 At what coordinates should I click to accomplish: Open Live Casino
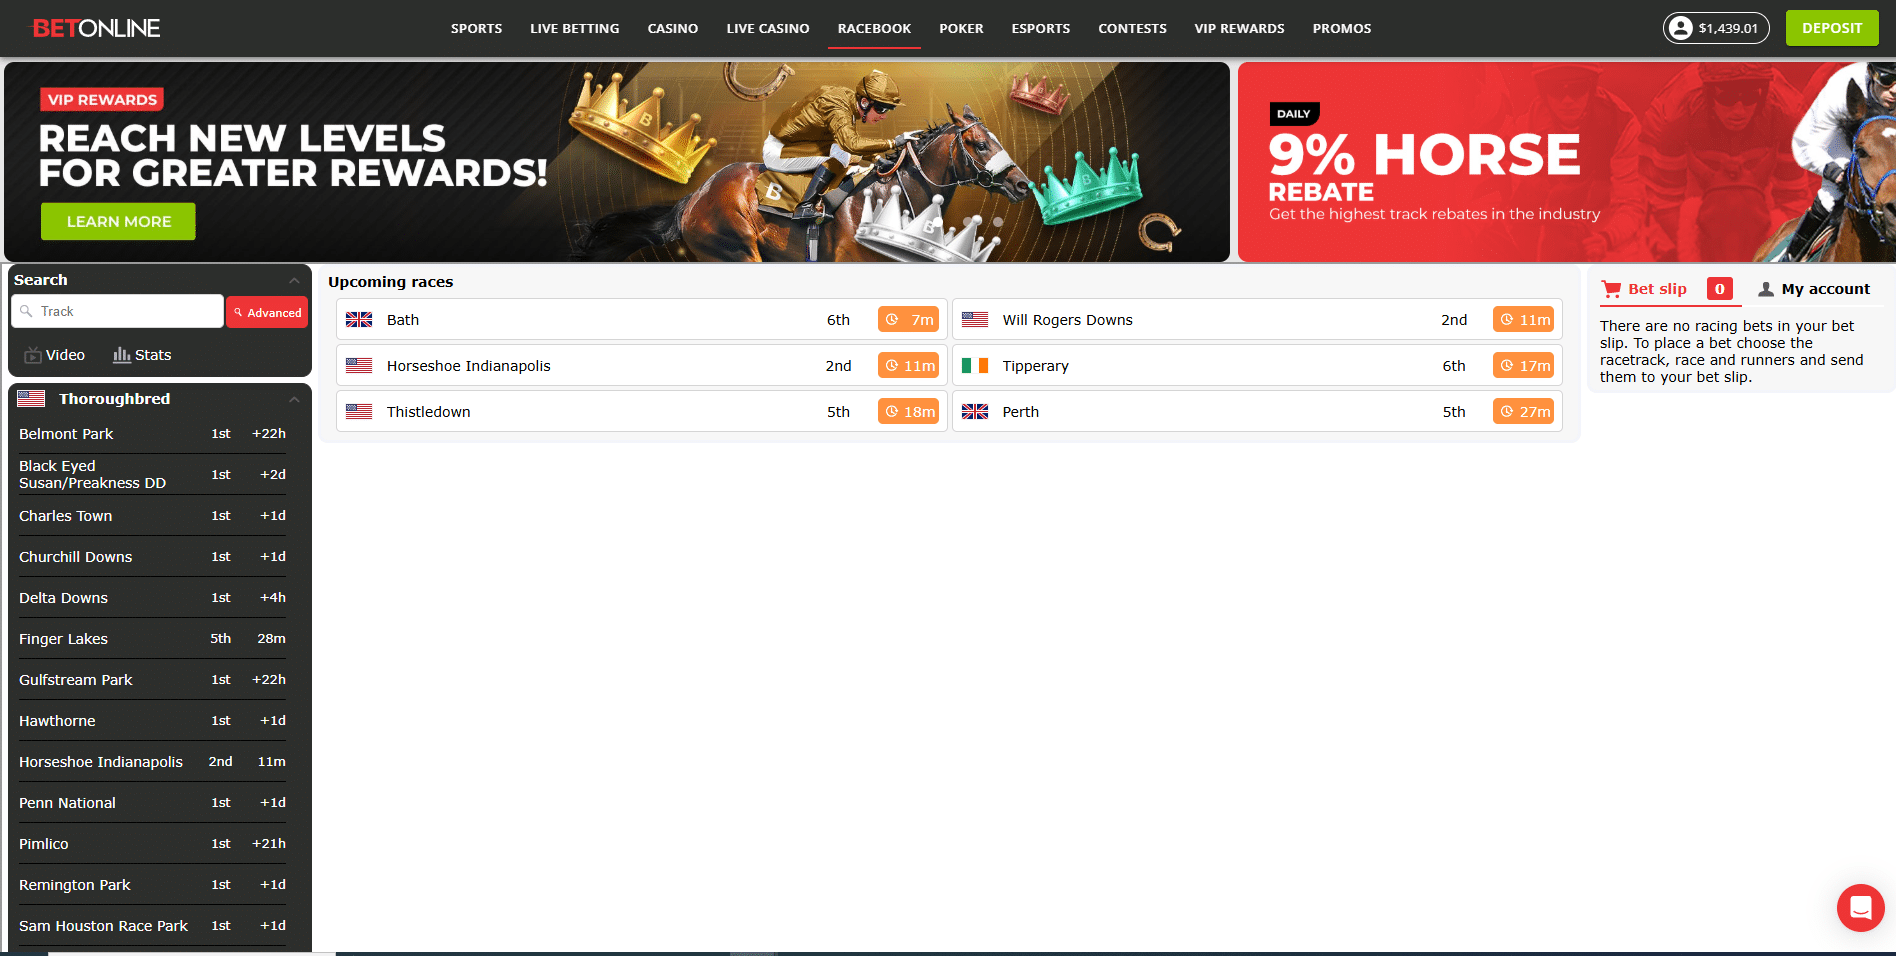tap(768, 28)
